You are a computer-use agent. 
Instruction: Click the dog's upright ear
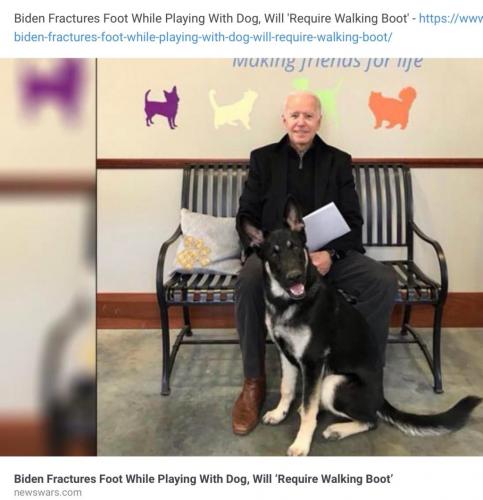293,213
